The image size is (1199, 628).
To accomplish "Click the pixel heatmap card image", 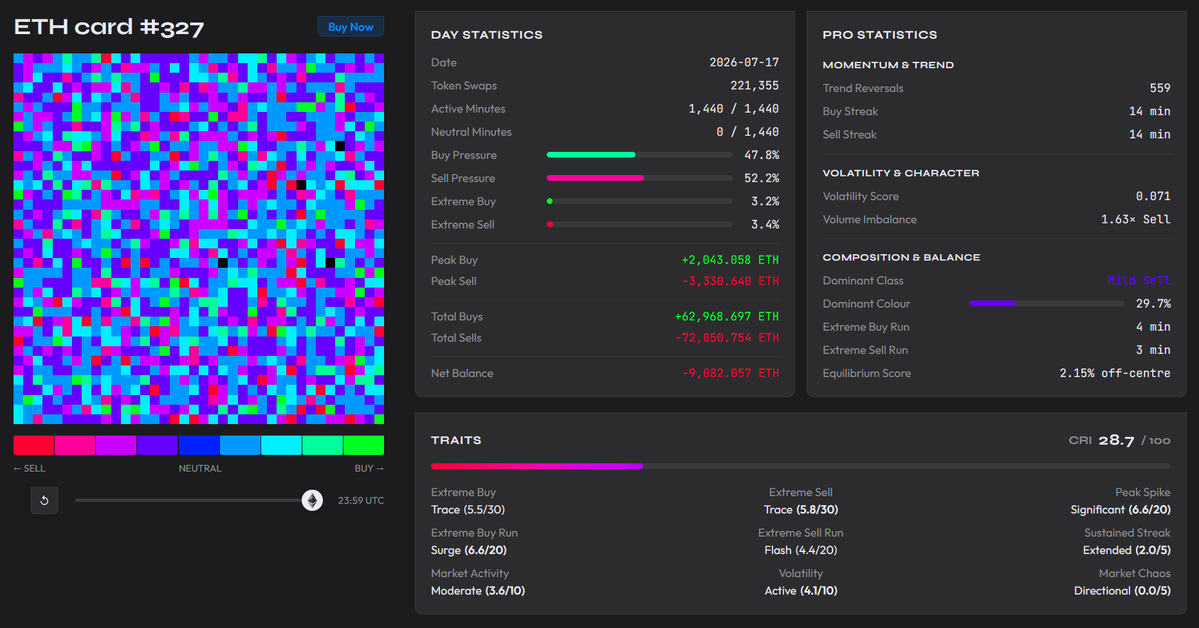I will pos(199,239).
